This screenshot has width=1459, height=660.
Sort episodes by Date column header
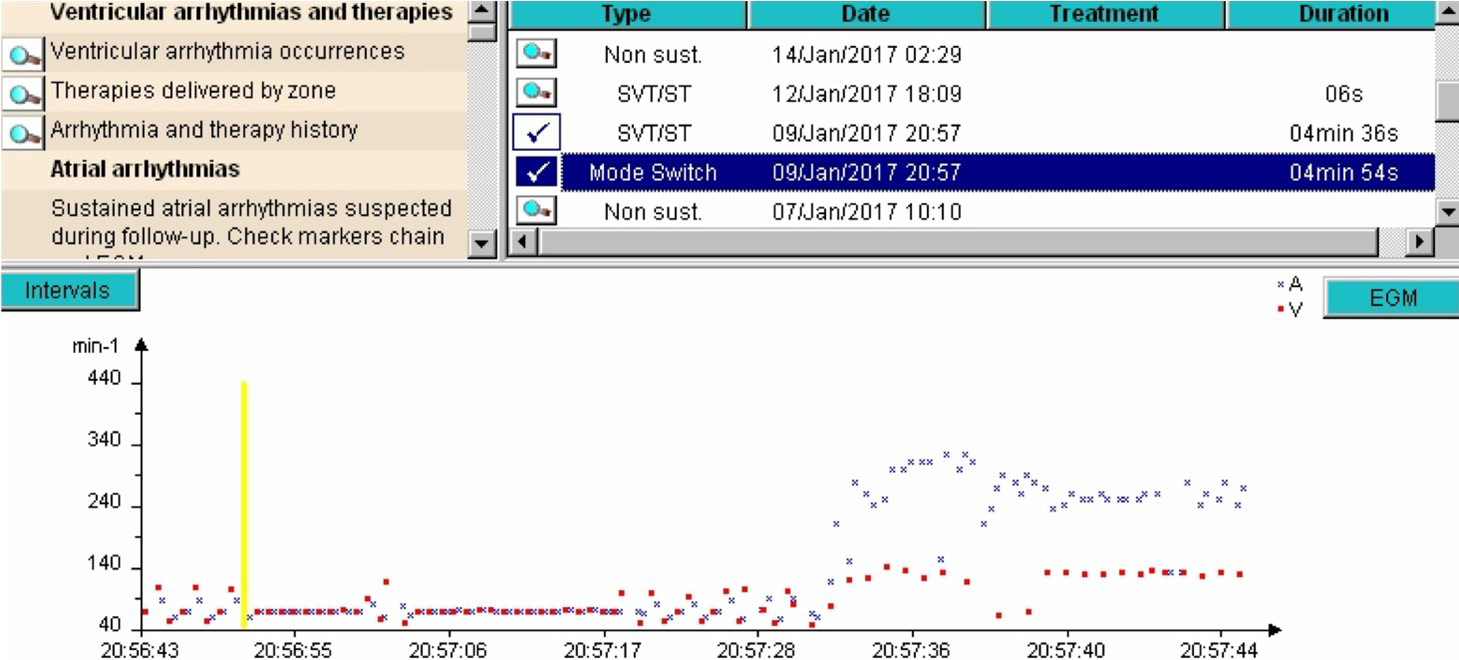coord(866,14)
